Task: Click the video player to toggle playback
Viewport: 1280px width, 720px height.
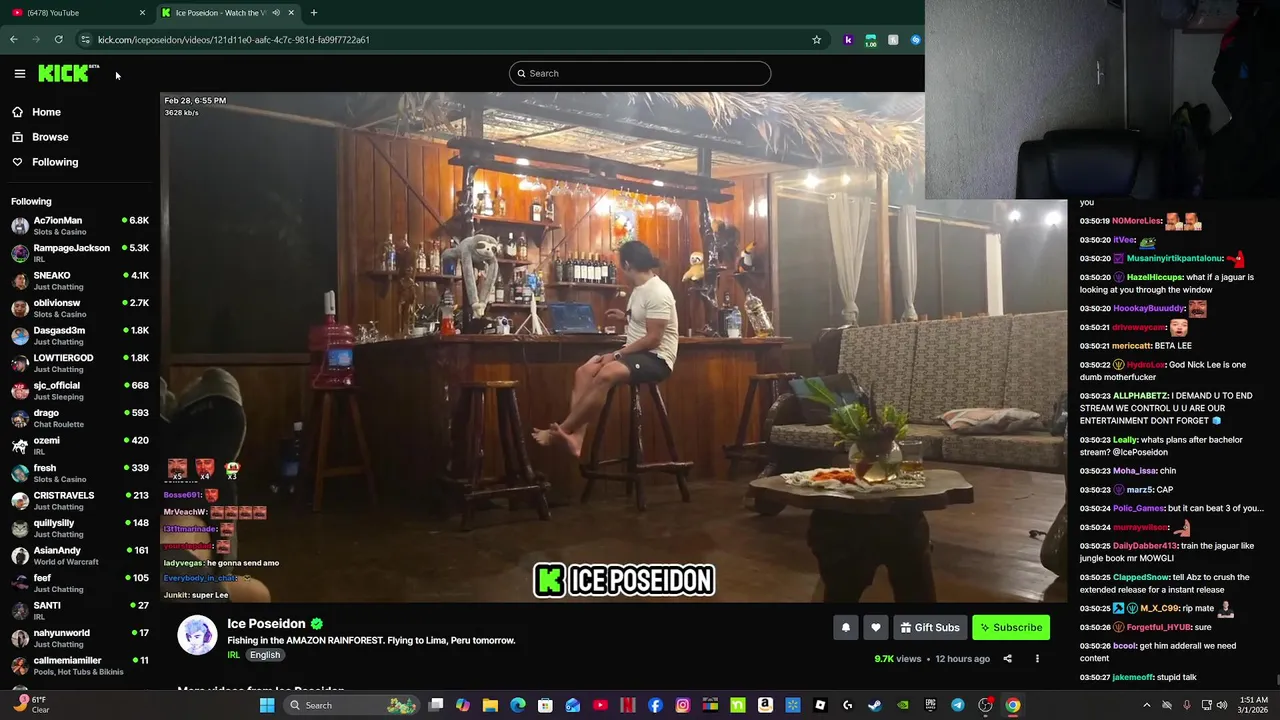Action: (613, 348)
